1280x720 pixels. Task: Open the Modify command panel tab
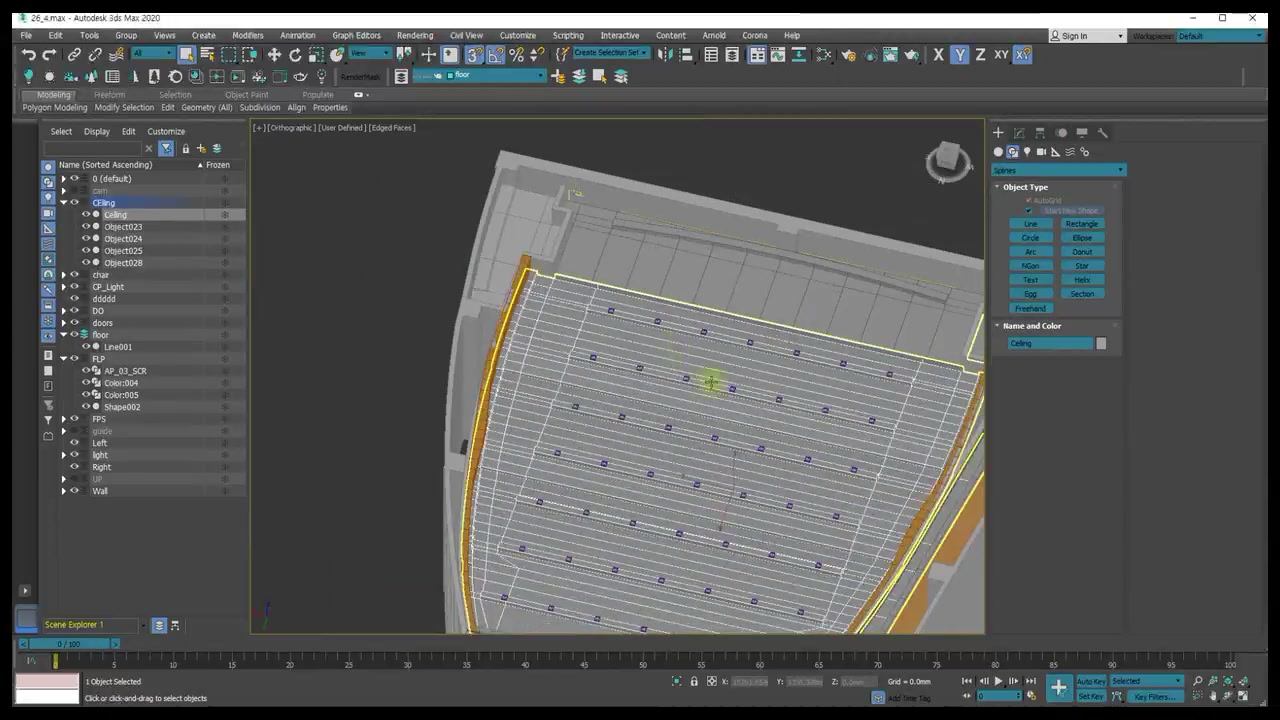pyautogui.click(x=1019, y=132)
